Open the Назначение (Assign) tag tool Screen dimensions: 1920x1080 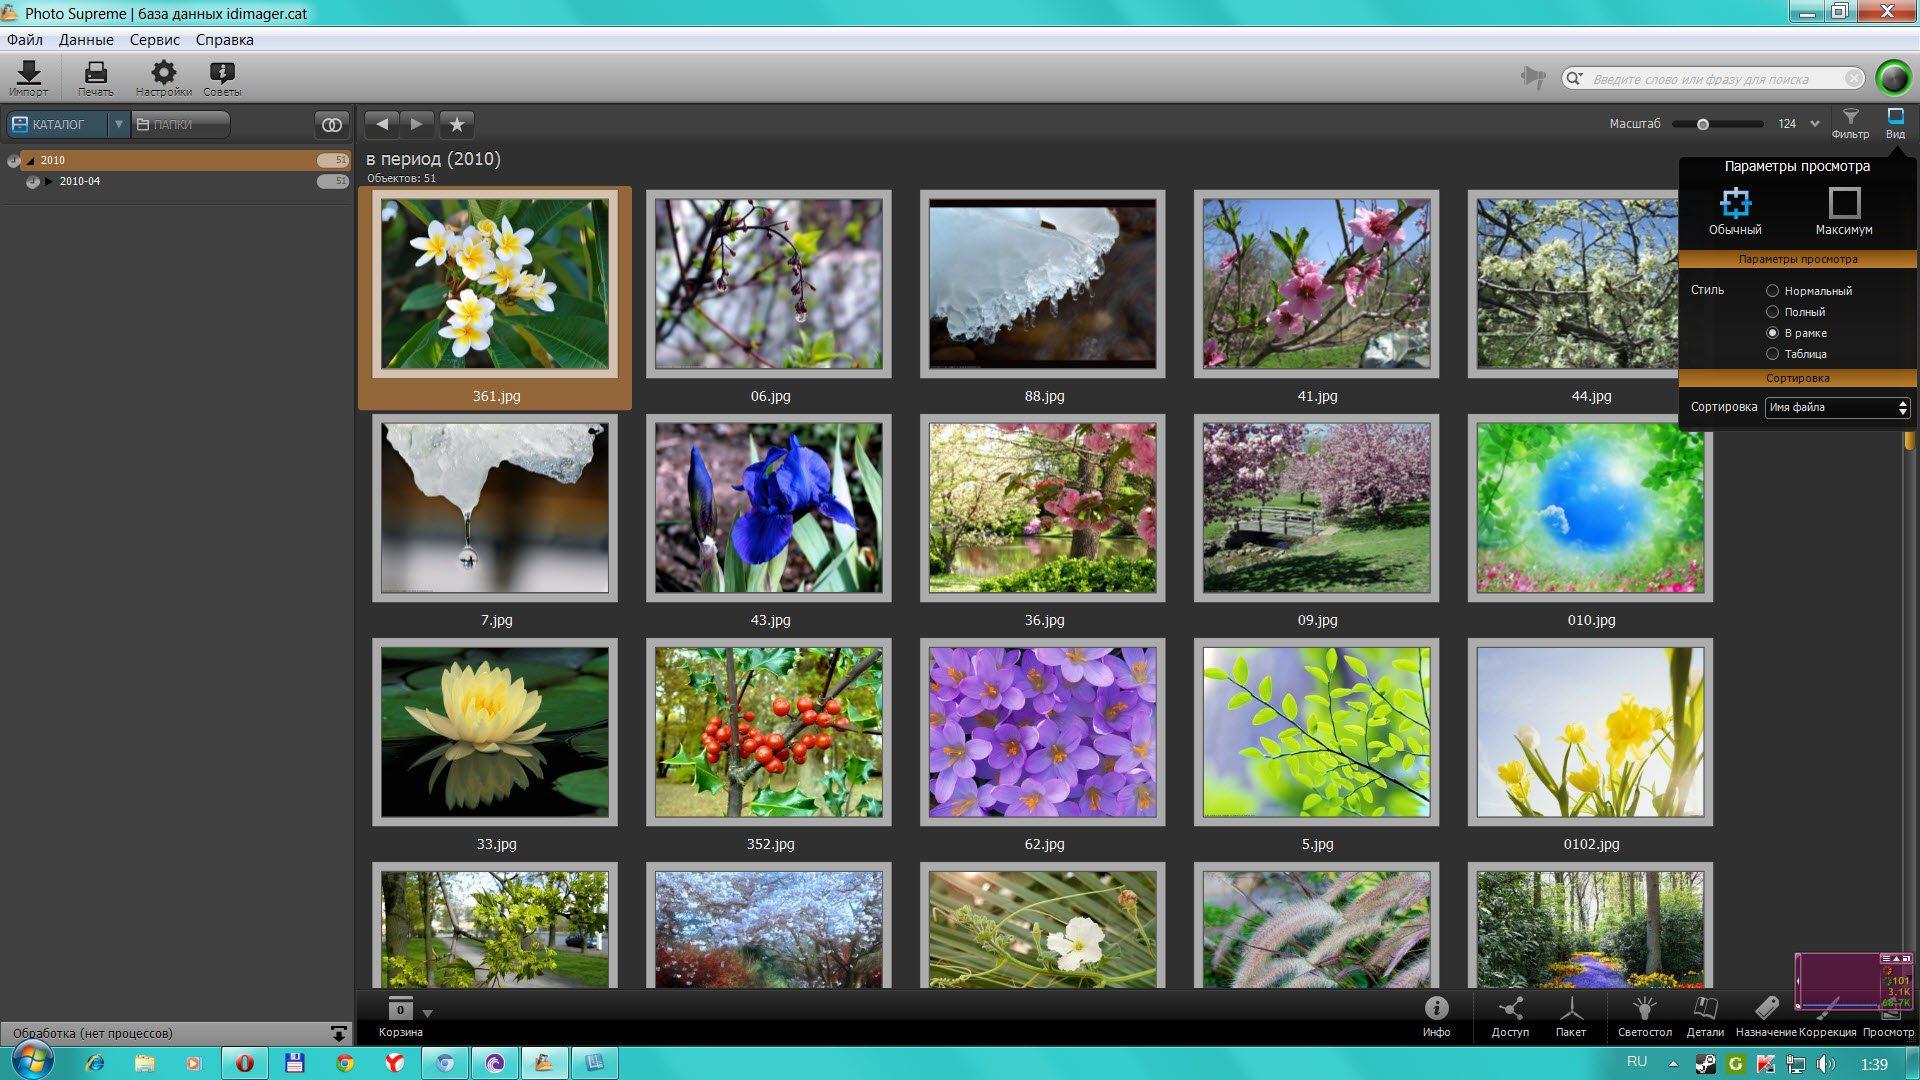pyautogui.click(x=1766, y=1016)
